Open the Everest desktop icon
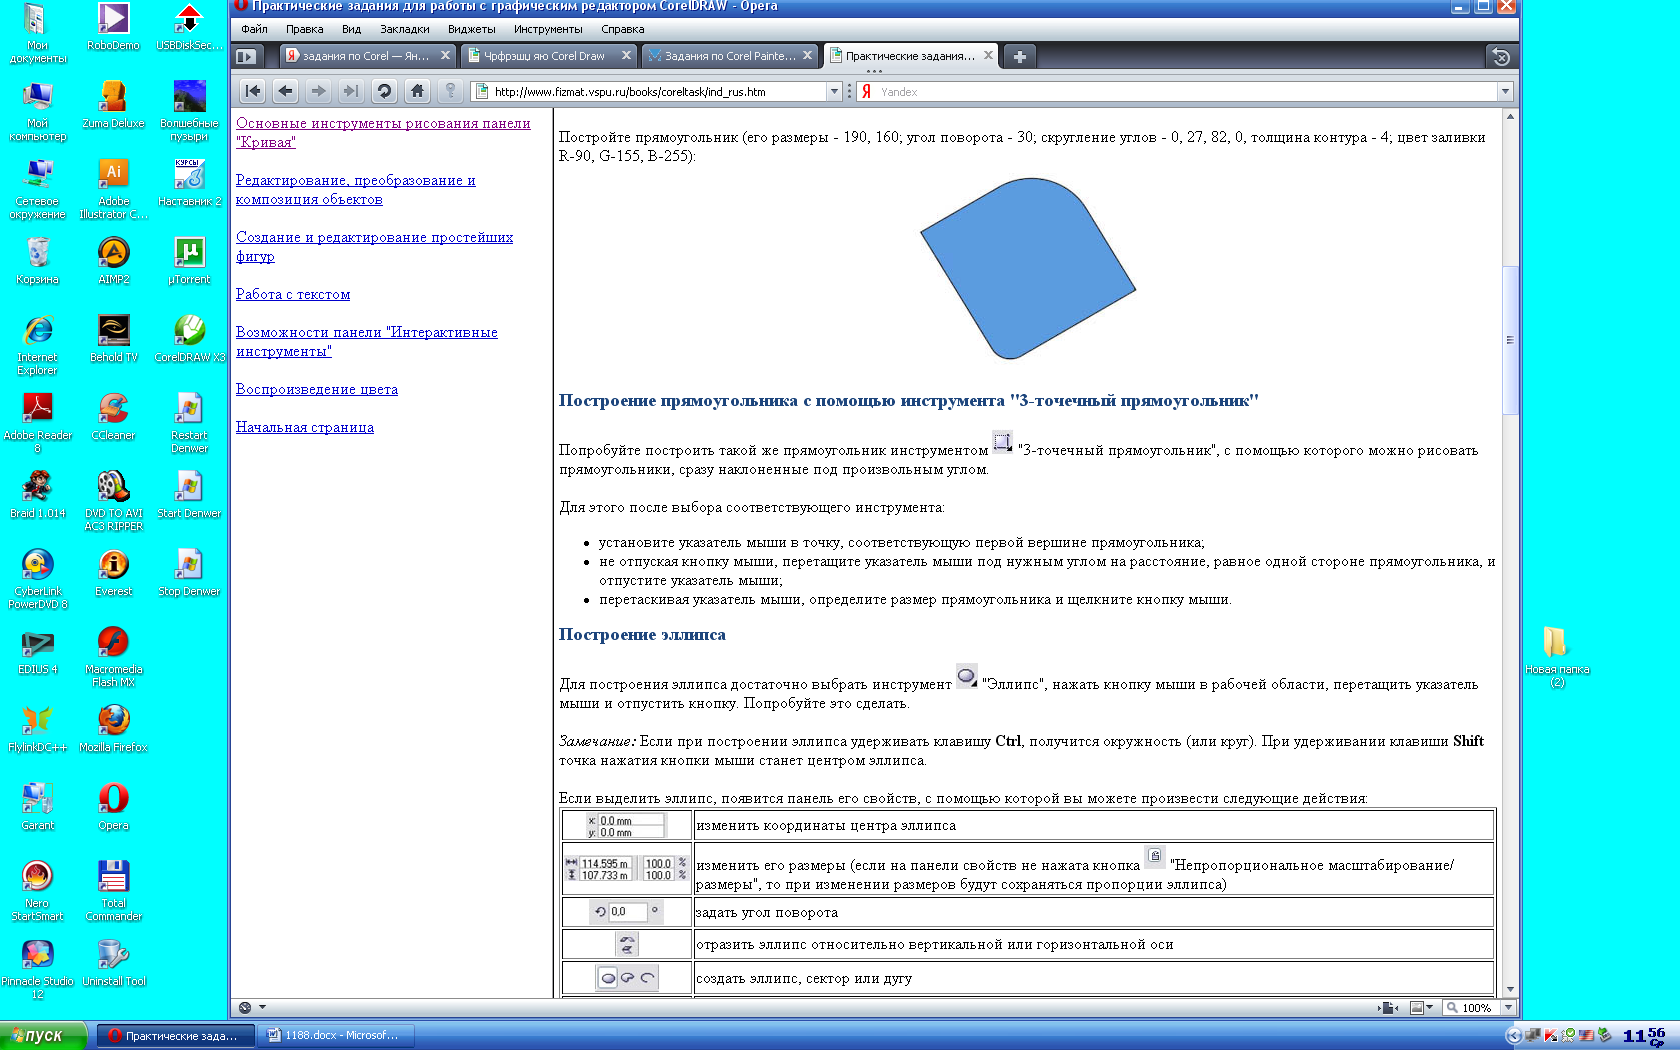Viewport: 1680px width, 1050px height. click(x=114, y=572)
